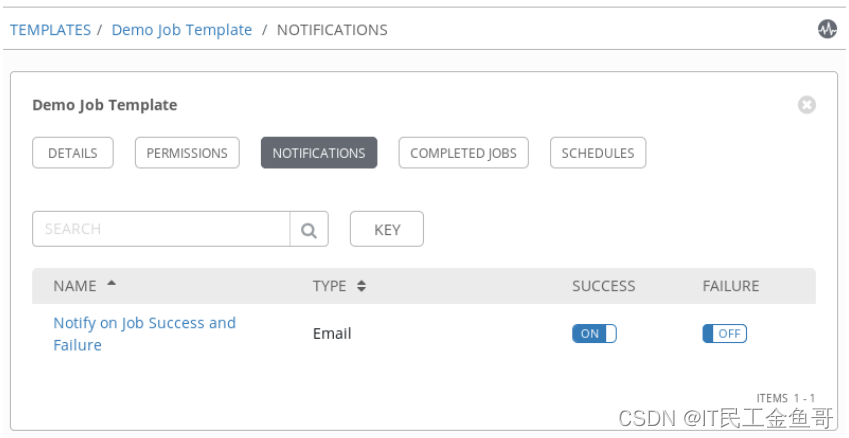Sort by the Name column arrow
The width and height of the screenshot is (849, 438).
point(111,284)
